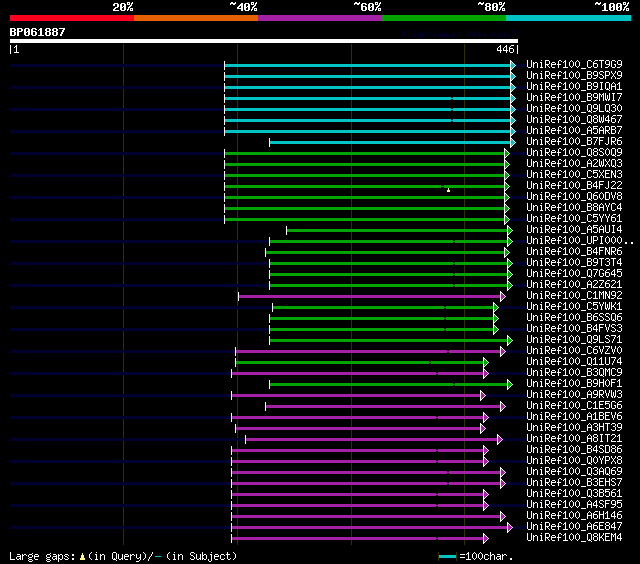Screen dimensions: 640x564
Task: Click the UniRef100_Q3AQ69 label
Action: point(574,472)
